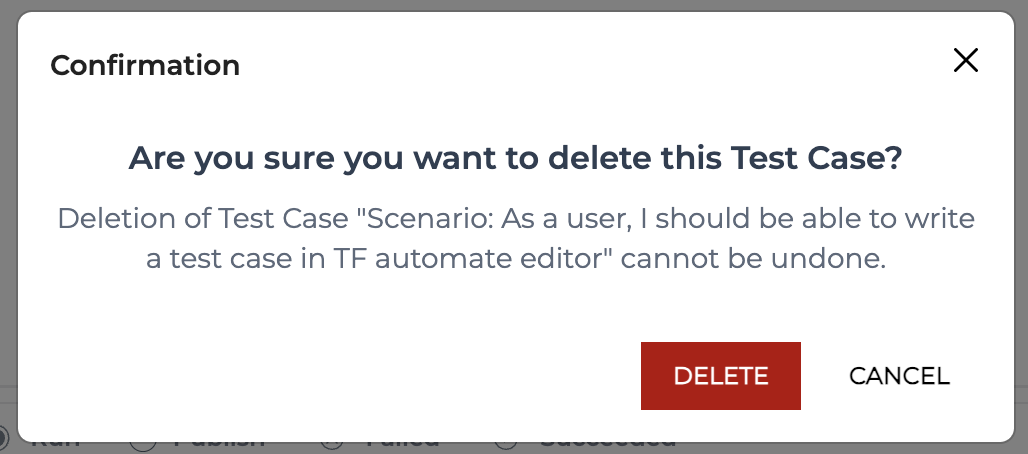Close the Confirmation dialog with the X icon
The height and width of the screenshot is (454, 1028).
[x=966, y=60]
